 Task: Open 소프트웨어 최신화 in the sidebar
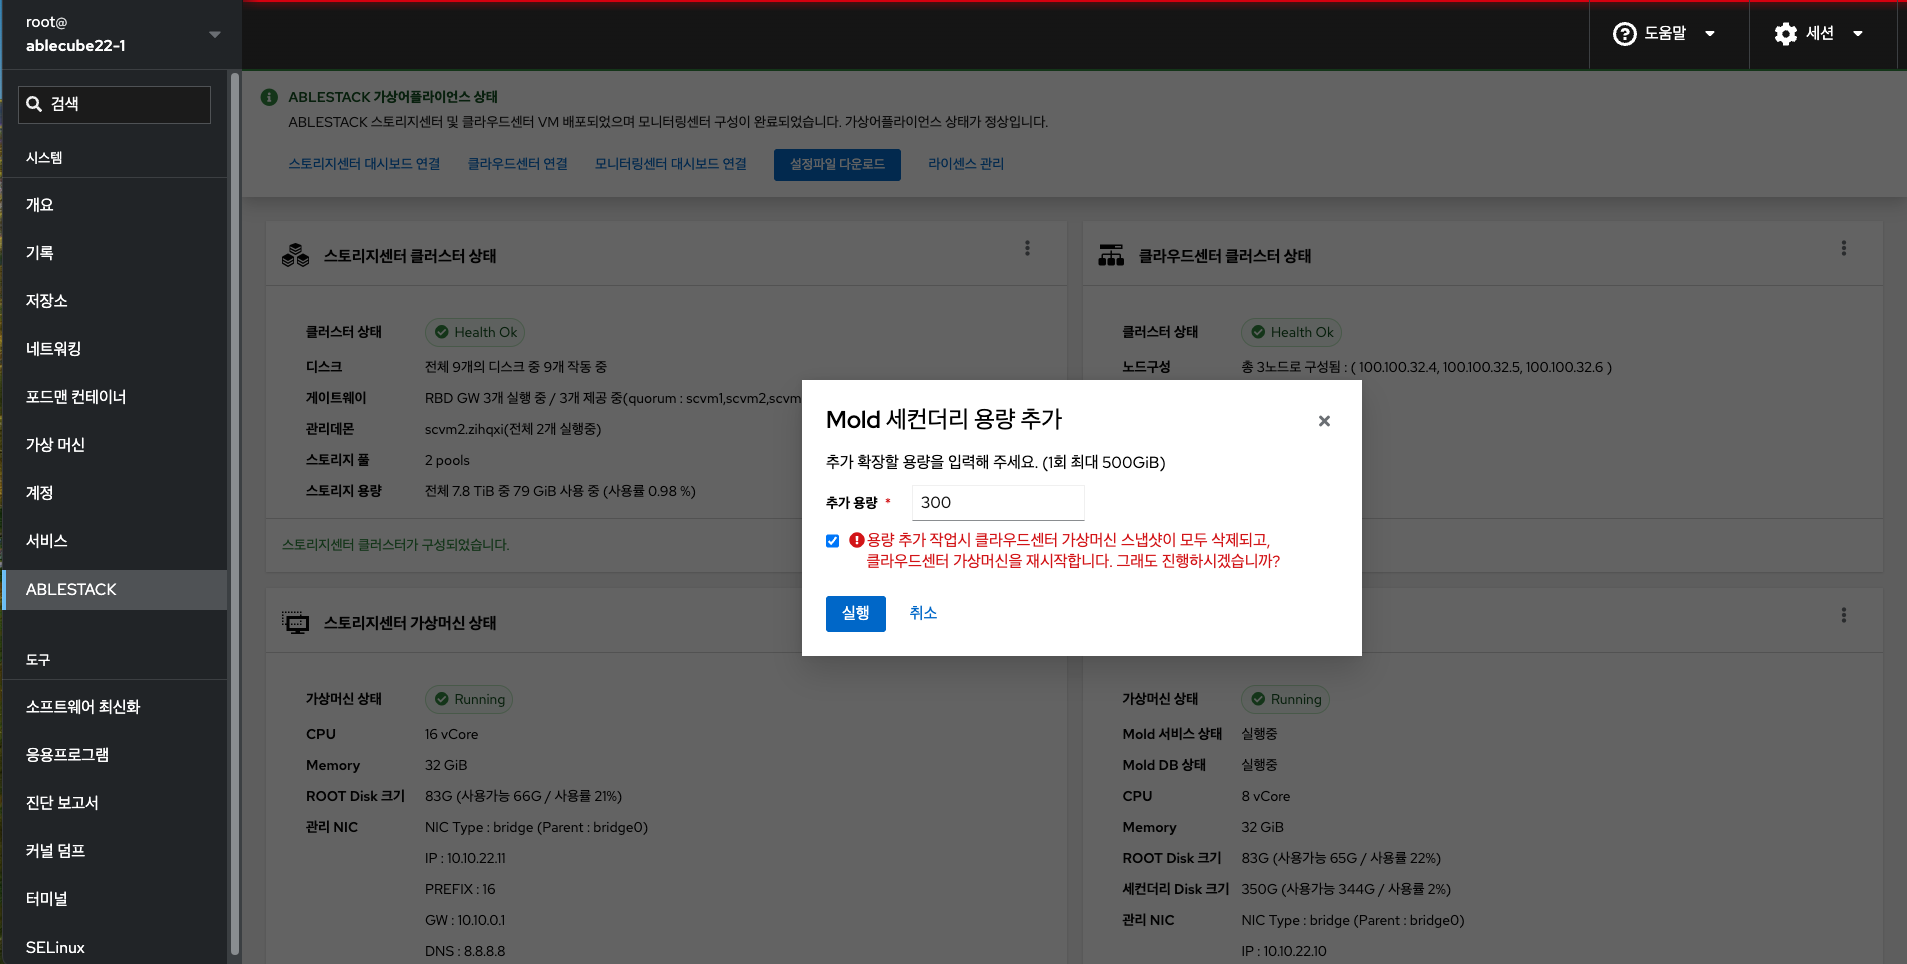click(115, 707)
